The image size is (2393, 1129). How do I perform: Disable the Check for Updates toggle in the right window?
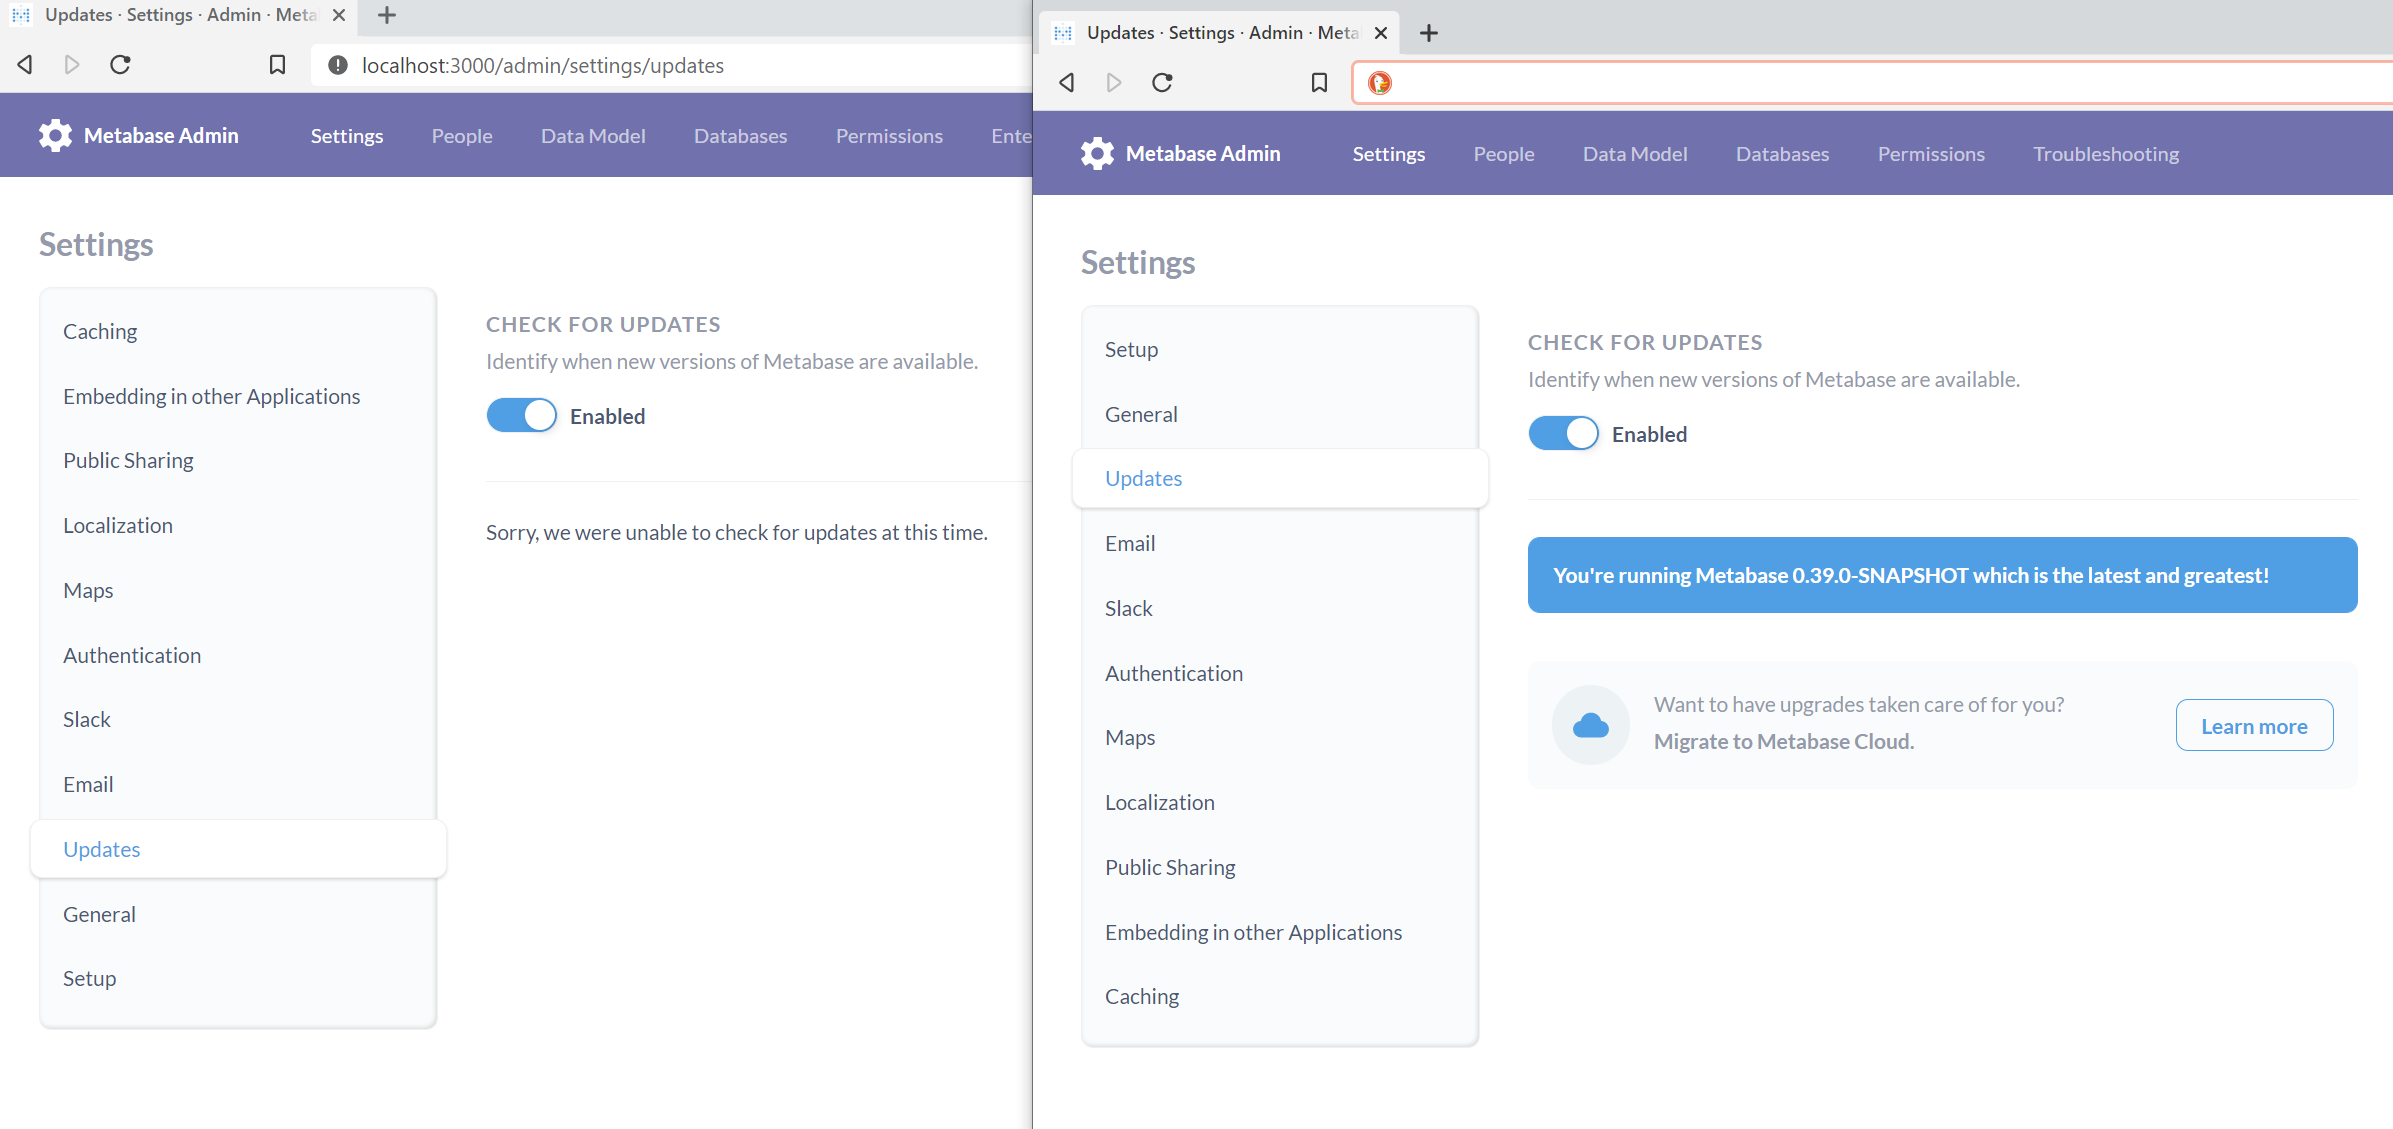pos(1563,433)
